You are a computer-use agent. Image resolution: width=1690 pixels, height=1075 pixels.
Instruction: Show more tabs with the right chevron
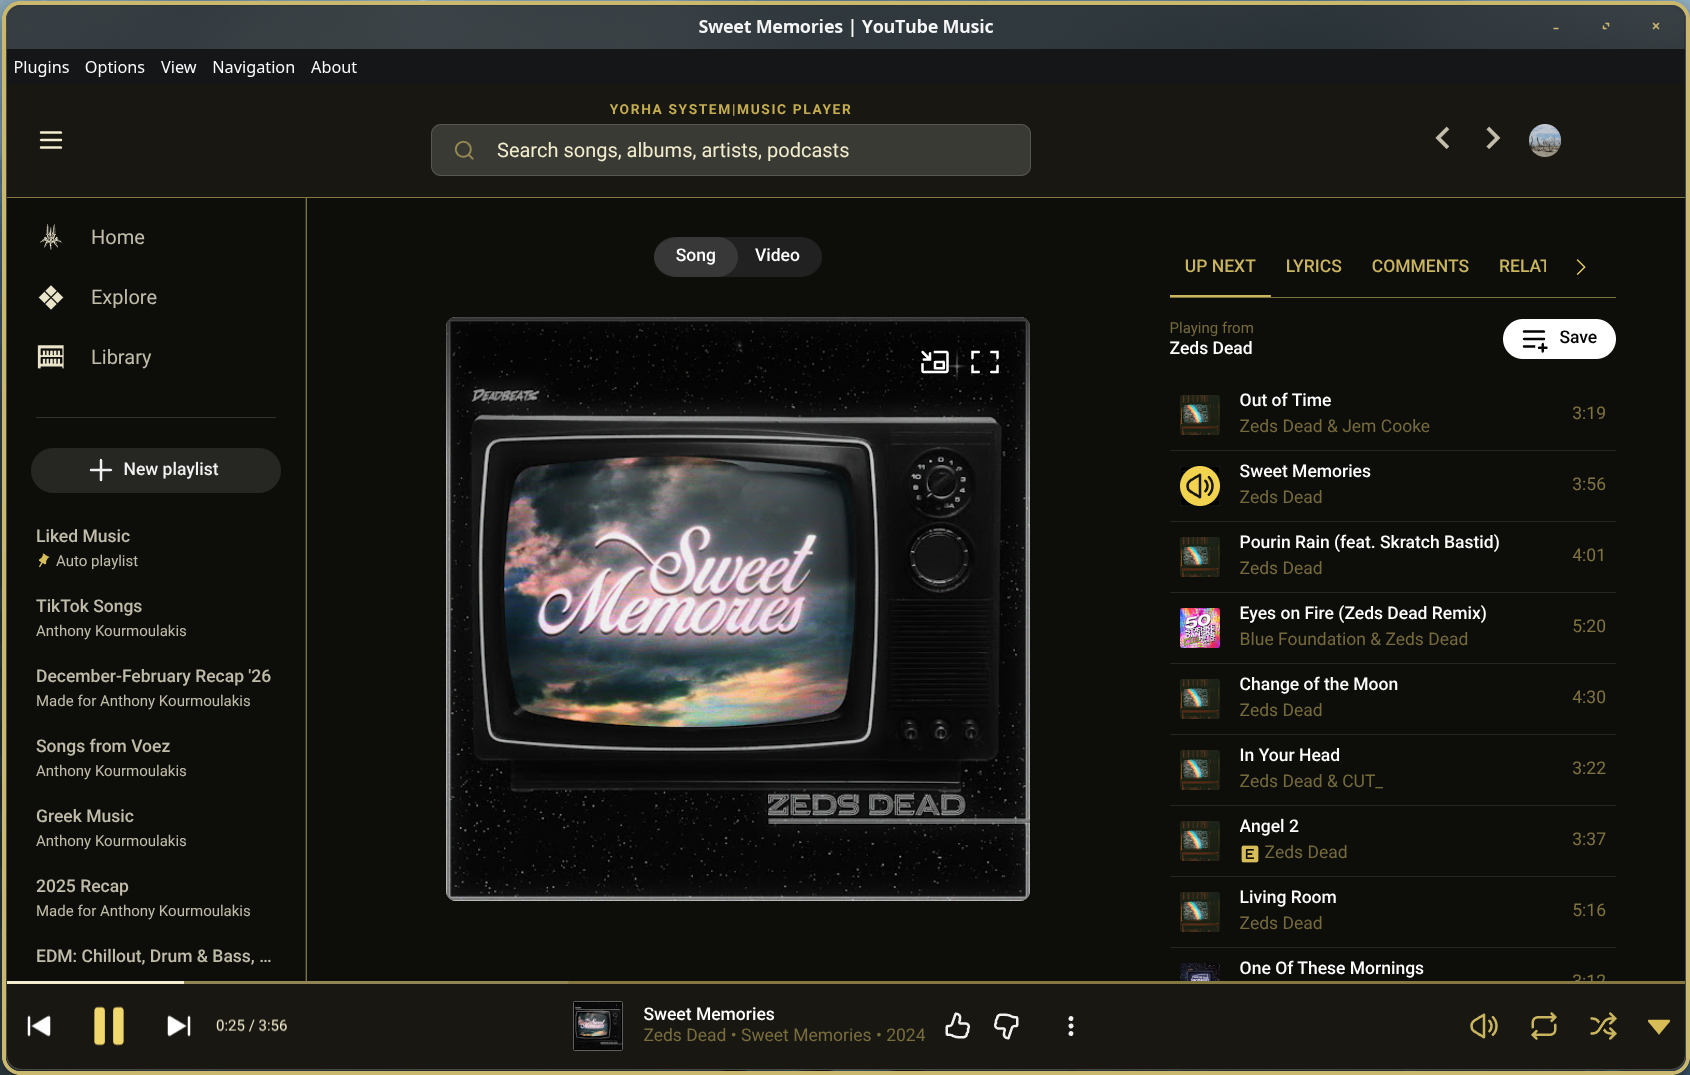(1581, 267)
